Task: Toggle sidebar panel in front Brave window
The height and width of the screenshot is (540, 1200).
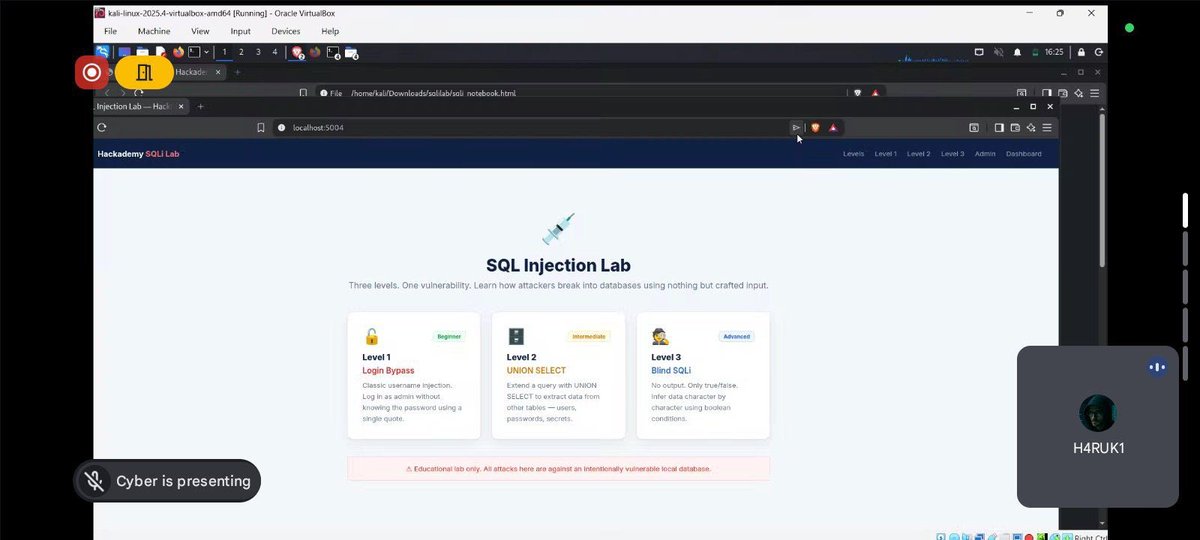Action: coord(998,127)
